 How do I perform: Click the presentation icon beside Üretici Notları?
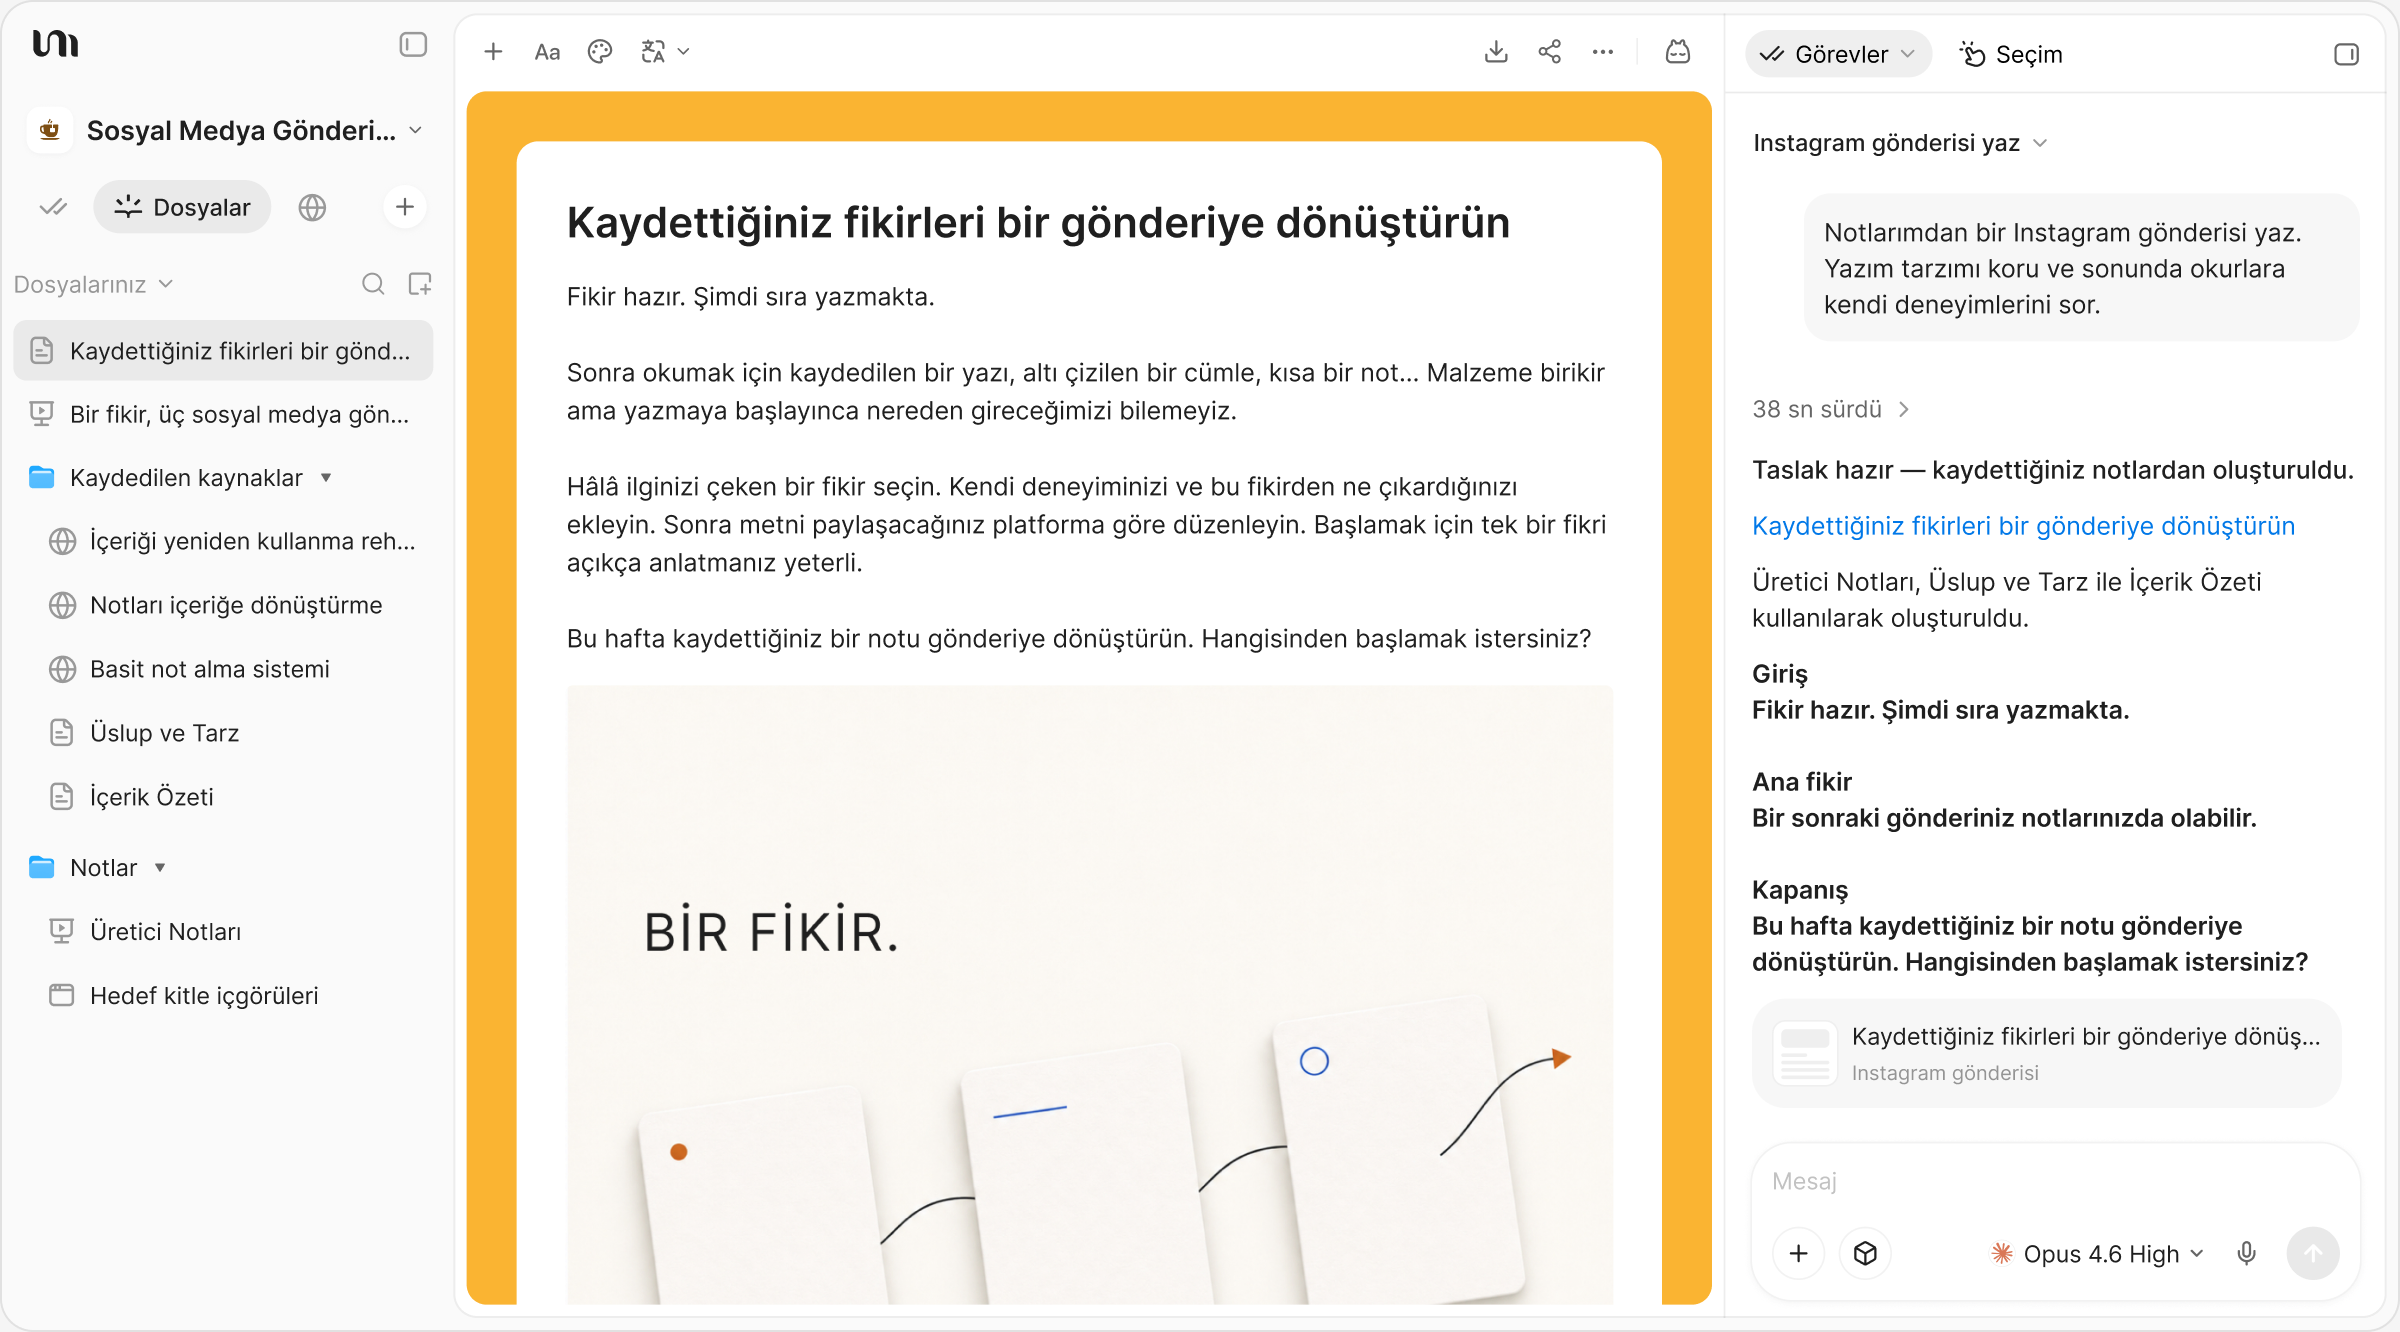pyautogui.click(x=62, y=932)
